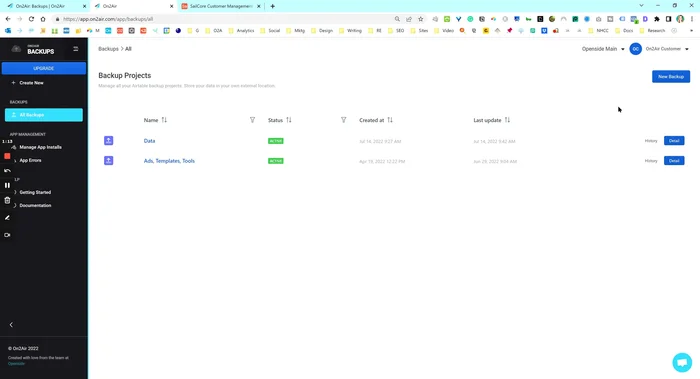The image size is (700, 379).
Task: Open the chat support bubble
Action: 682,362
